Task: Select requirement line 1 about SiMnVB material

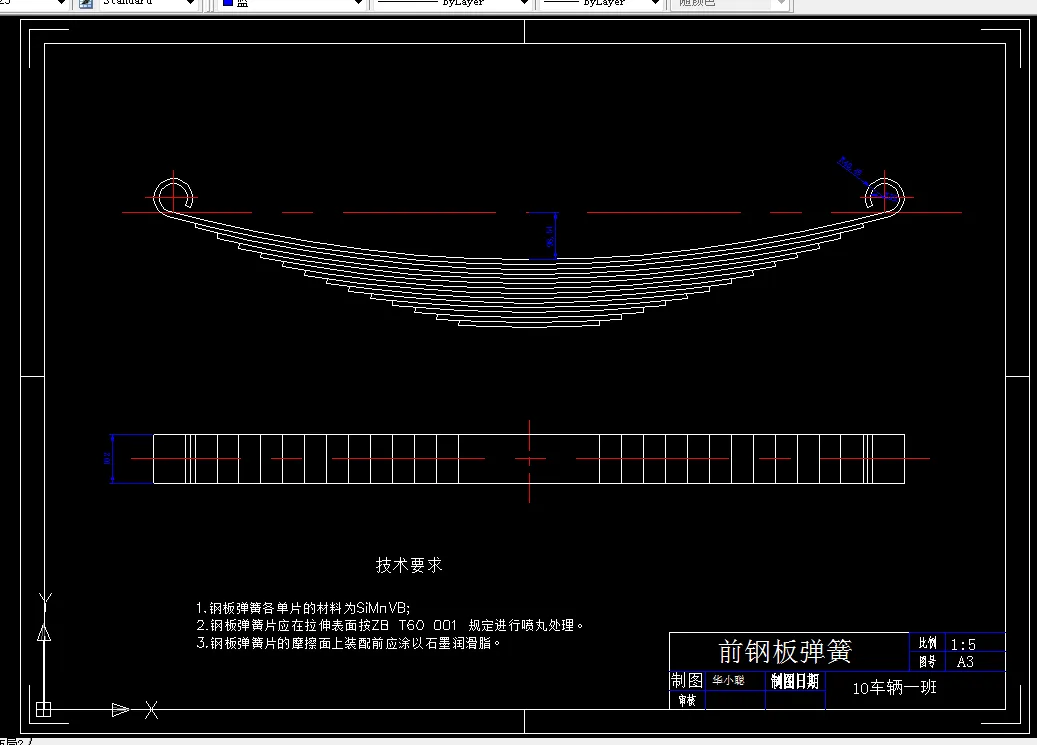Action: (x=303, y=607)
